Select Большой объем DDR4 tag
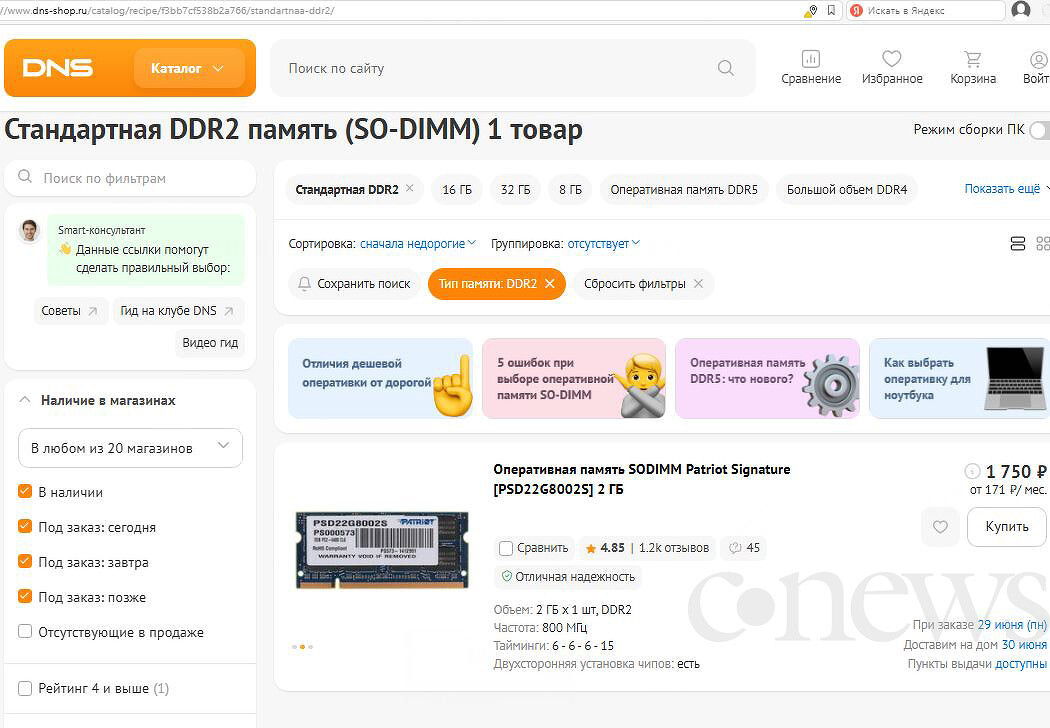 click(x=846, y=190)
